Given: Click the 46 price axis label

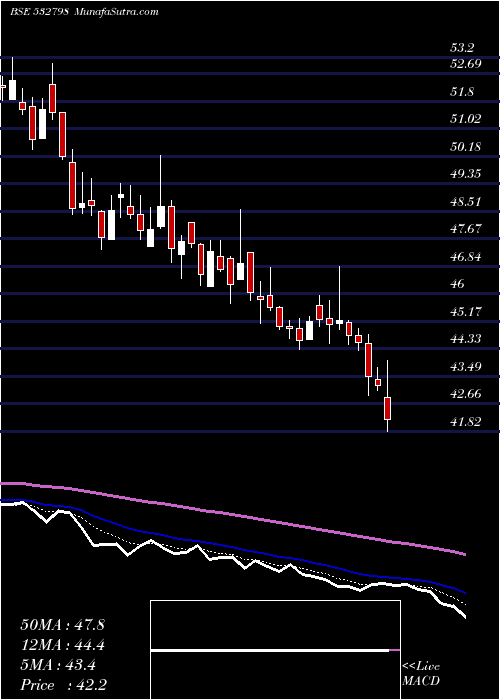Looking at the screenshot, I should (x=458, y=284).
